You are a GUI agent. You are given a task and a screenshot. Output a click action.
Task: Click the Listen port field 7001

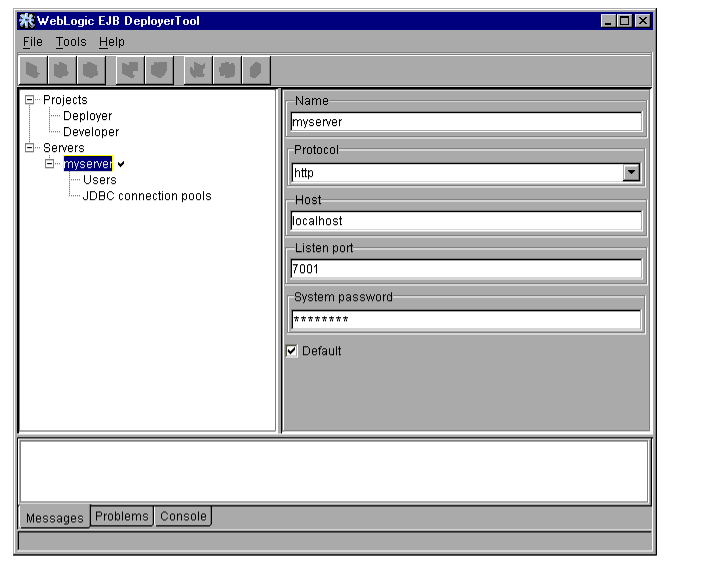466,269
